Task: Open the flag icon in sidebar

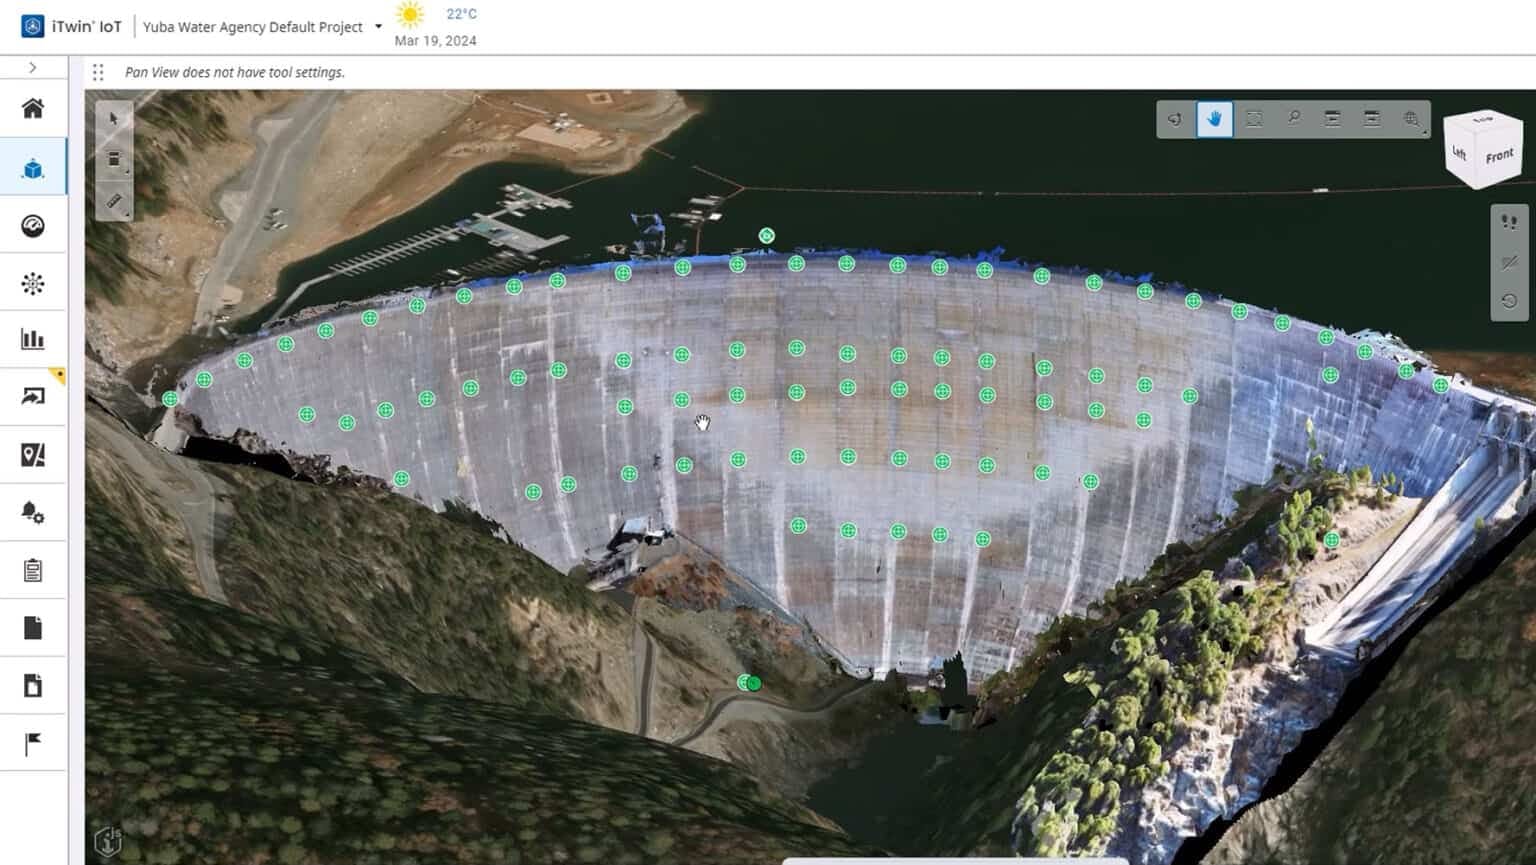Action: (33, 744)
